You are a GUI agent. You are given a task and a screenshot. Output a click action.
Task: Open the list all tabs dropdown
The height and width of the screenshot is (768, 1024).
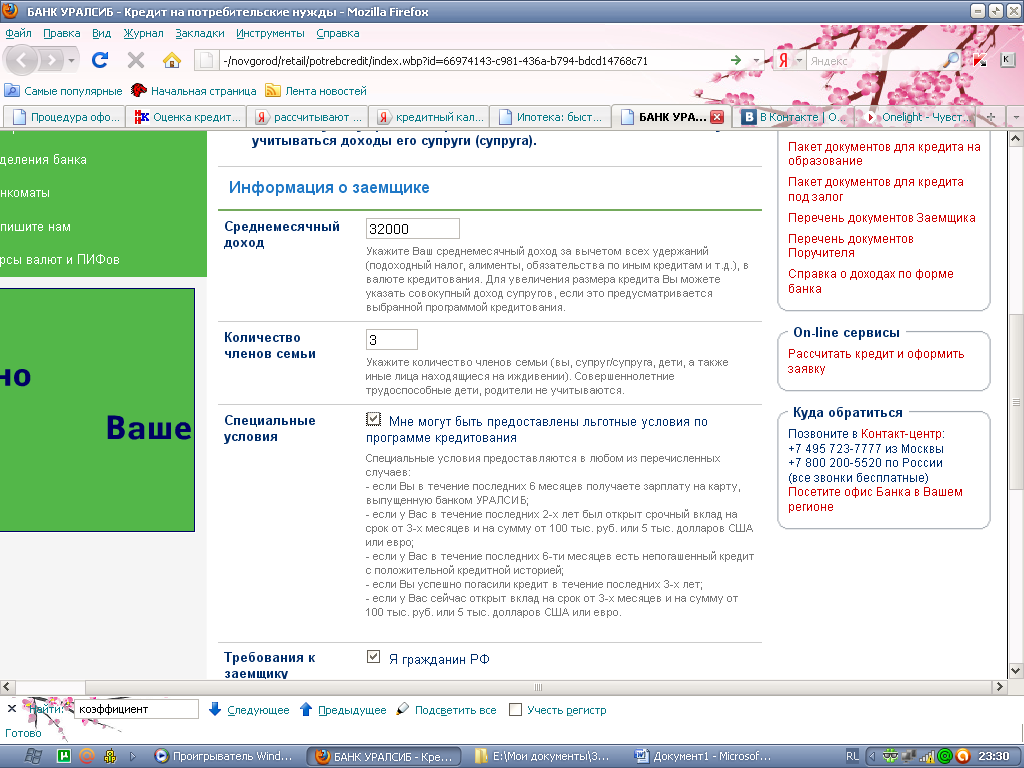(1015, 117)
